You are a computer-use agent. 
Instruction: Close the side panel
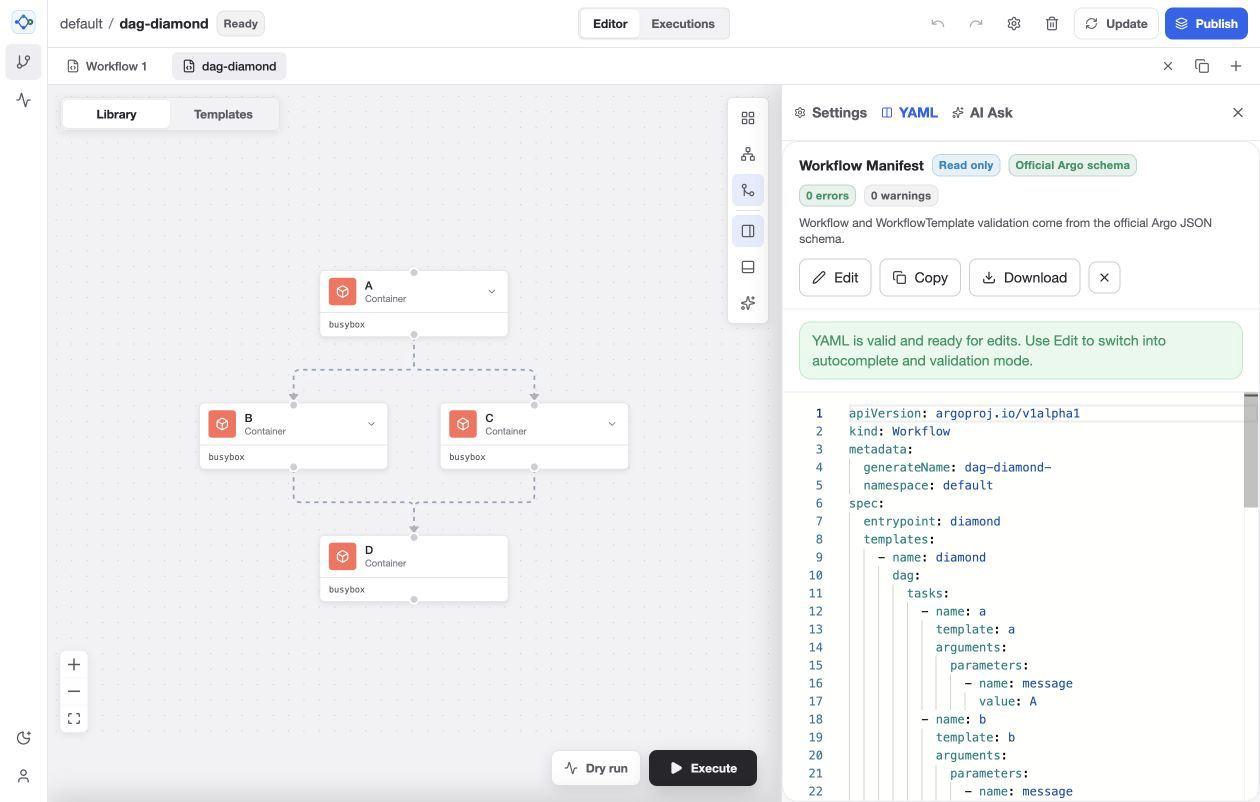click(x=1238, y=112)
